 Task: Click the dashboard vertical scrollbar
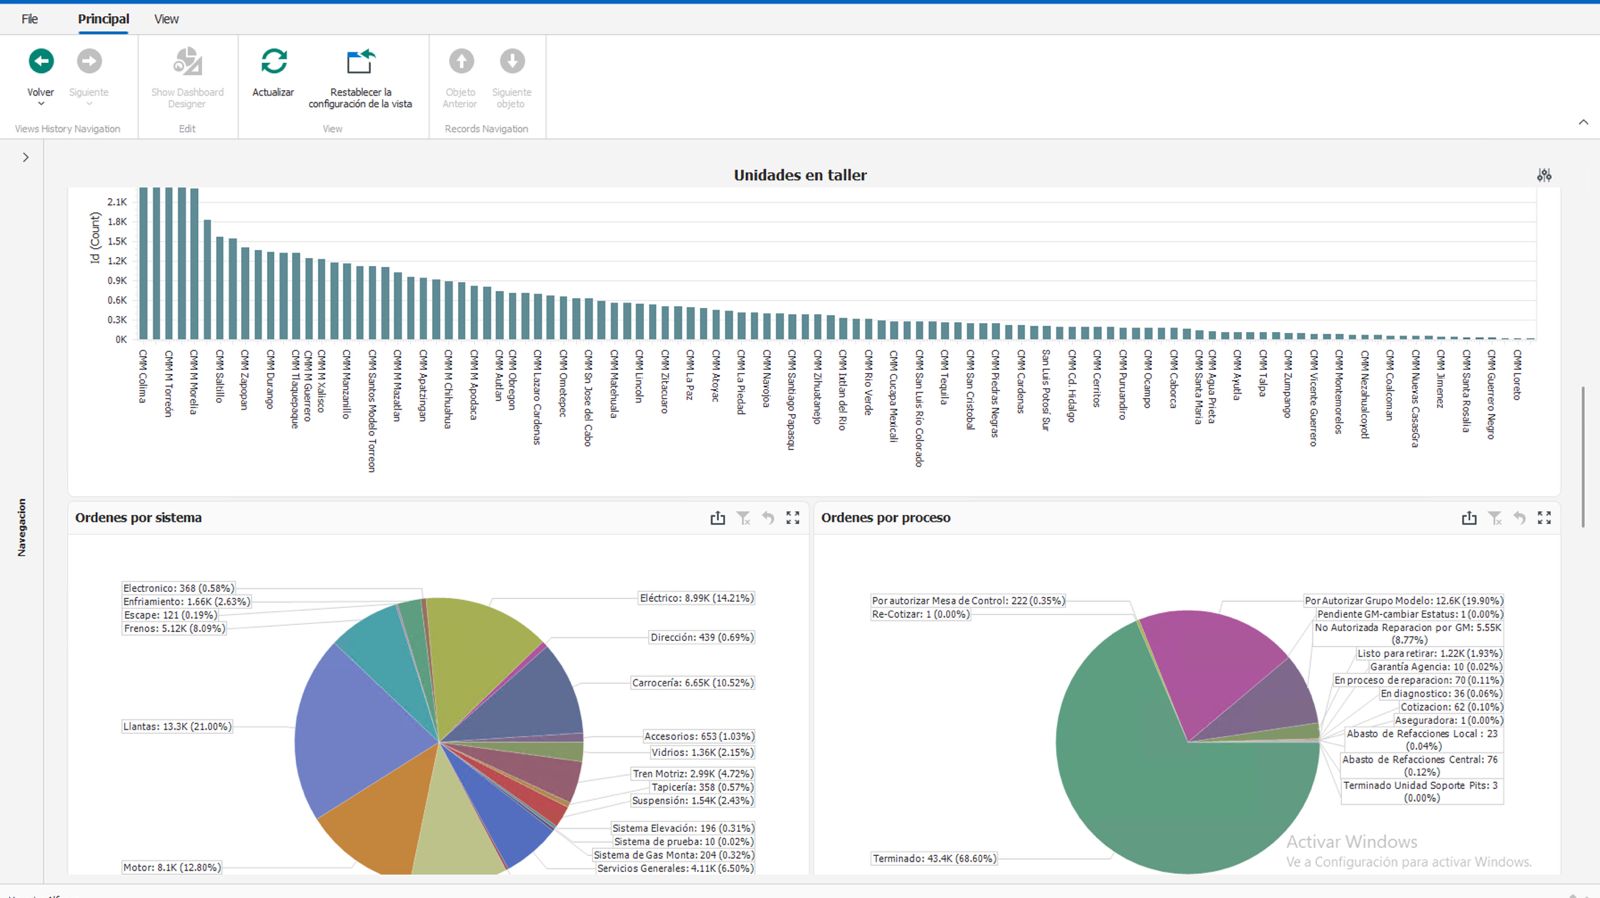(1583, 457)
